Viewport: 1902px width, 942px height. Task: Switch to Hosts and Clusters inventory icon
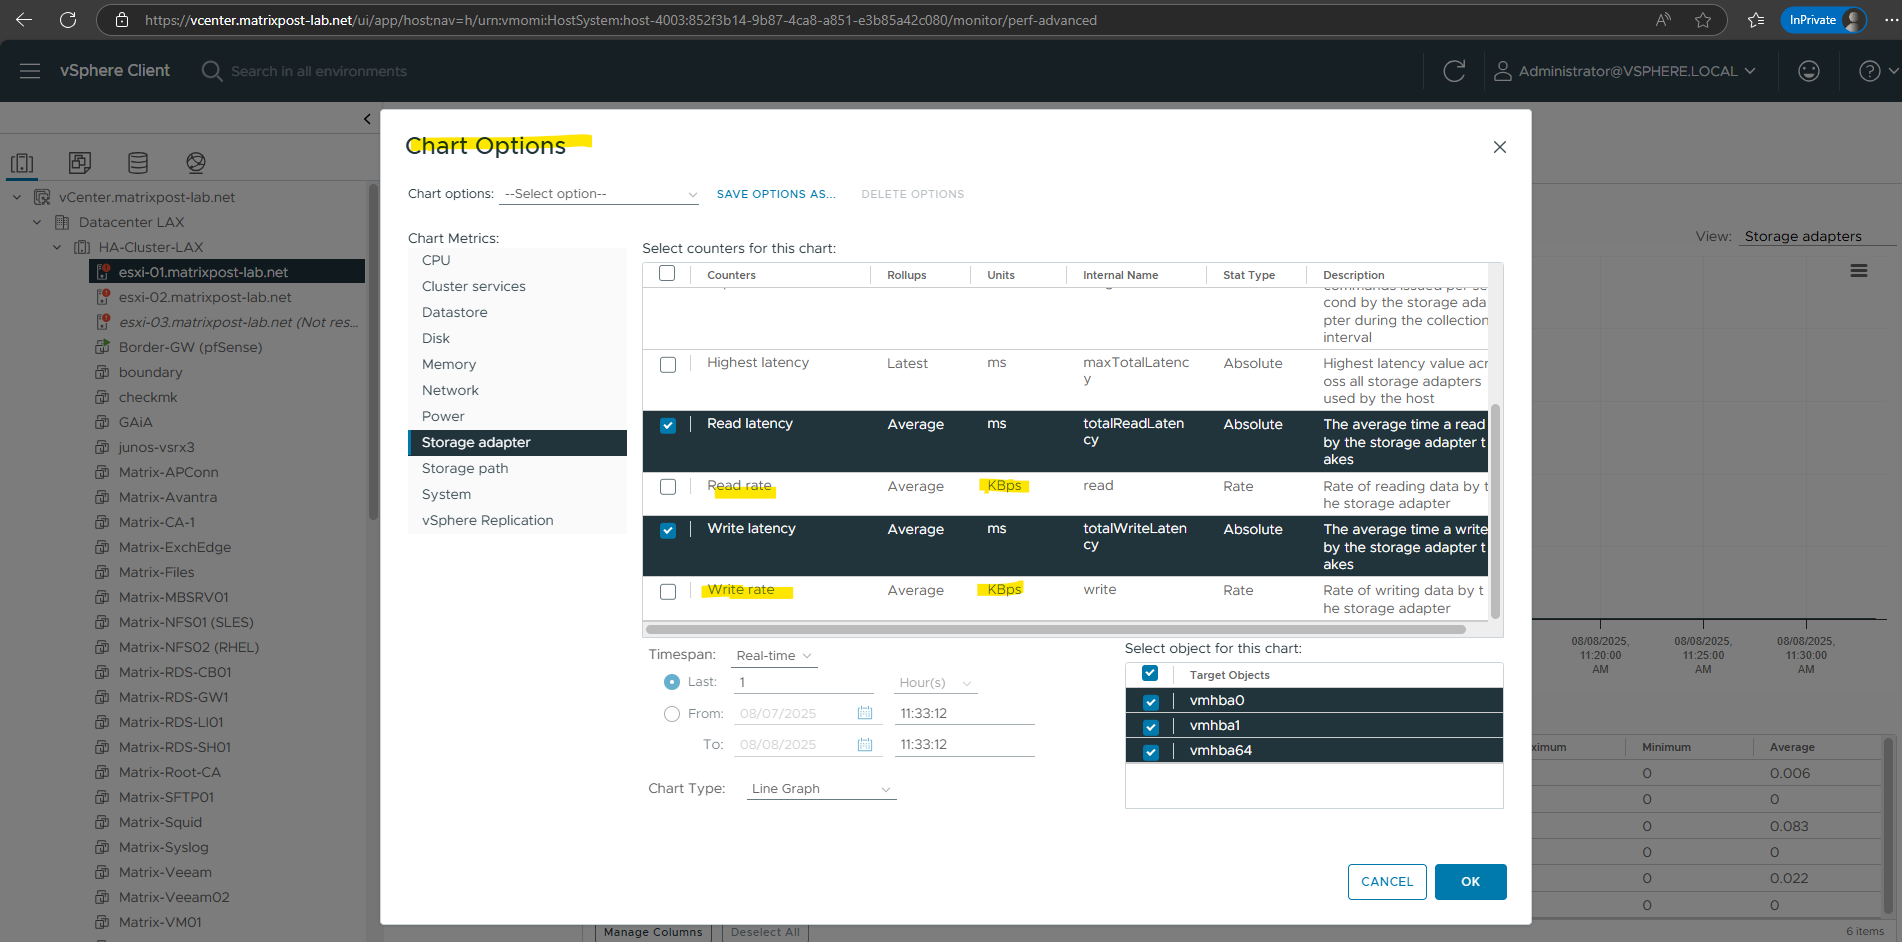pyautogui.click(x=22, y=162)
